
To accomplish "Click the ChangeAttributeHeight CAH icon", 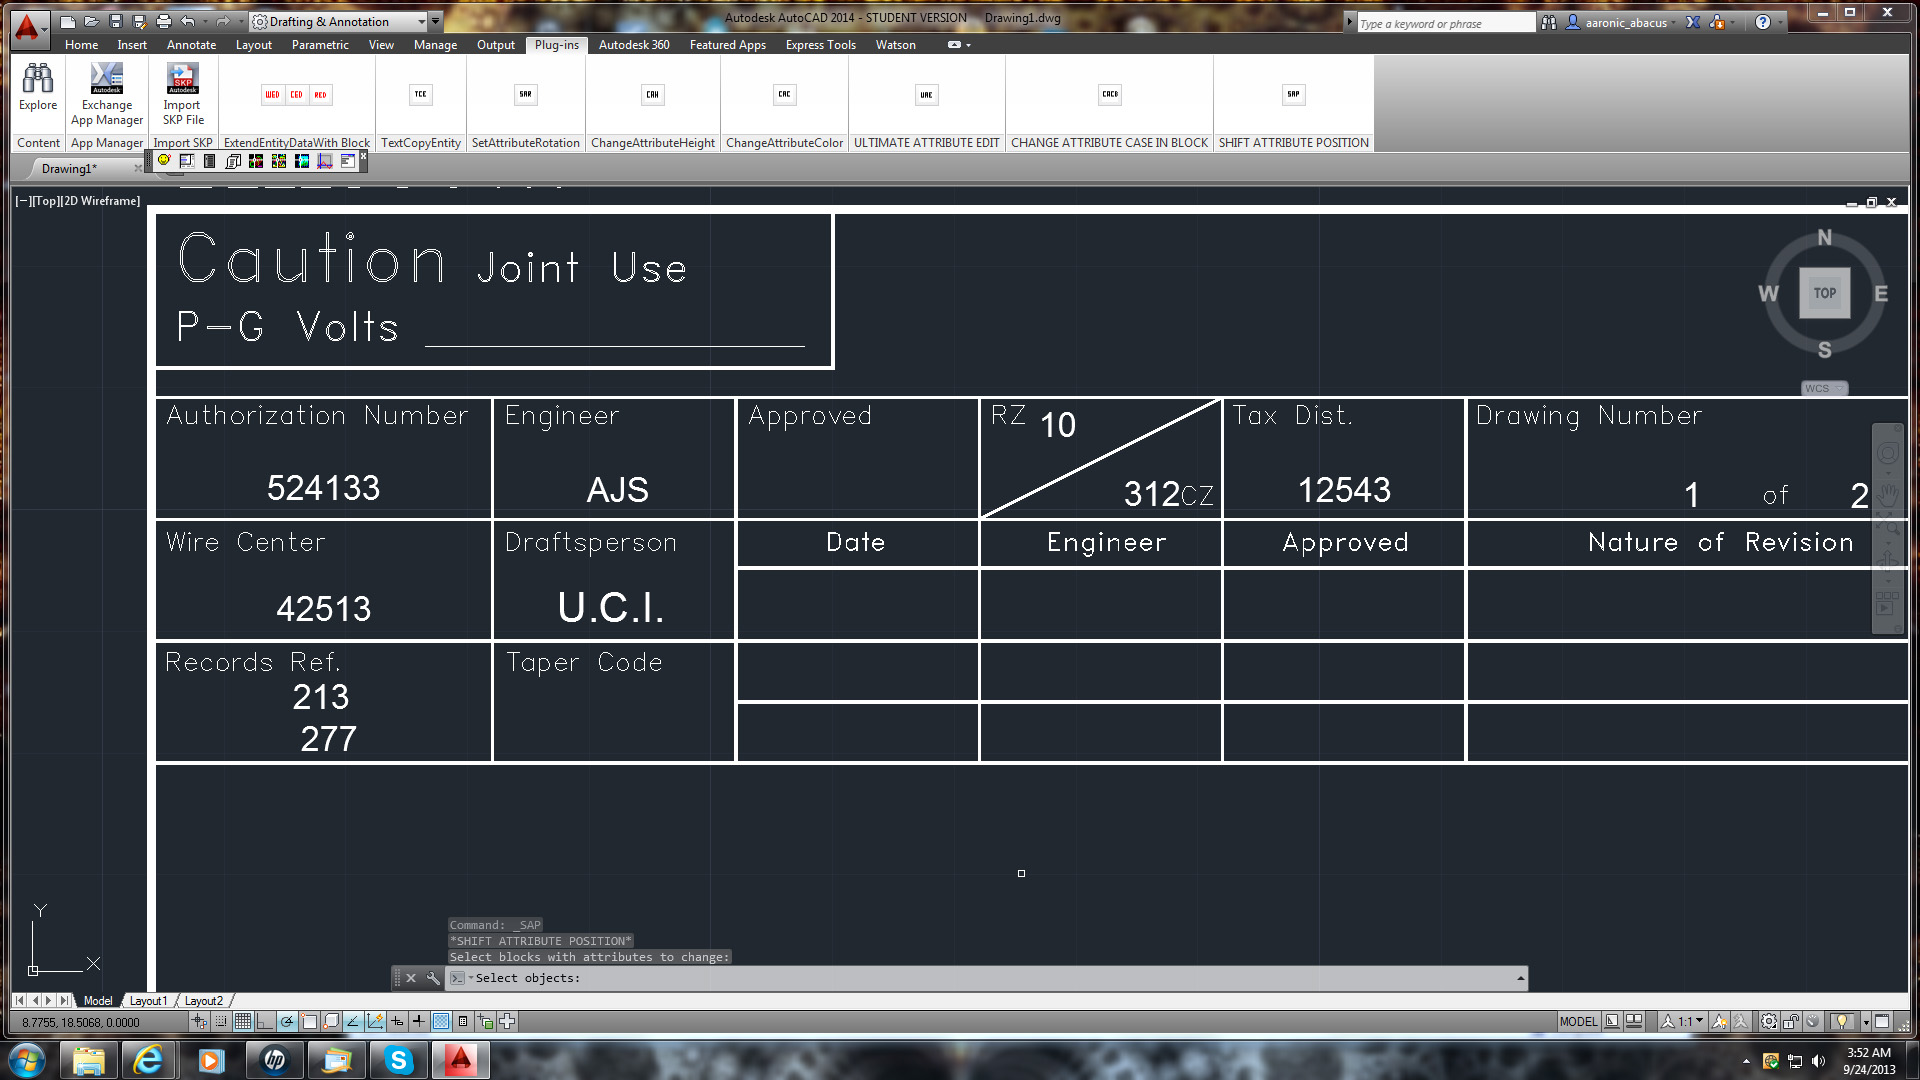I will pos(652,95).
